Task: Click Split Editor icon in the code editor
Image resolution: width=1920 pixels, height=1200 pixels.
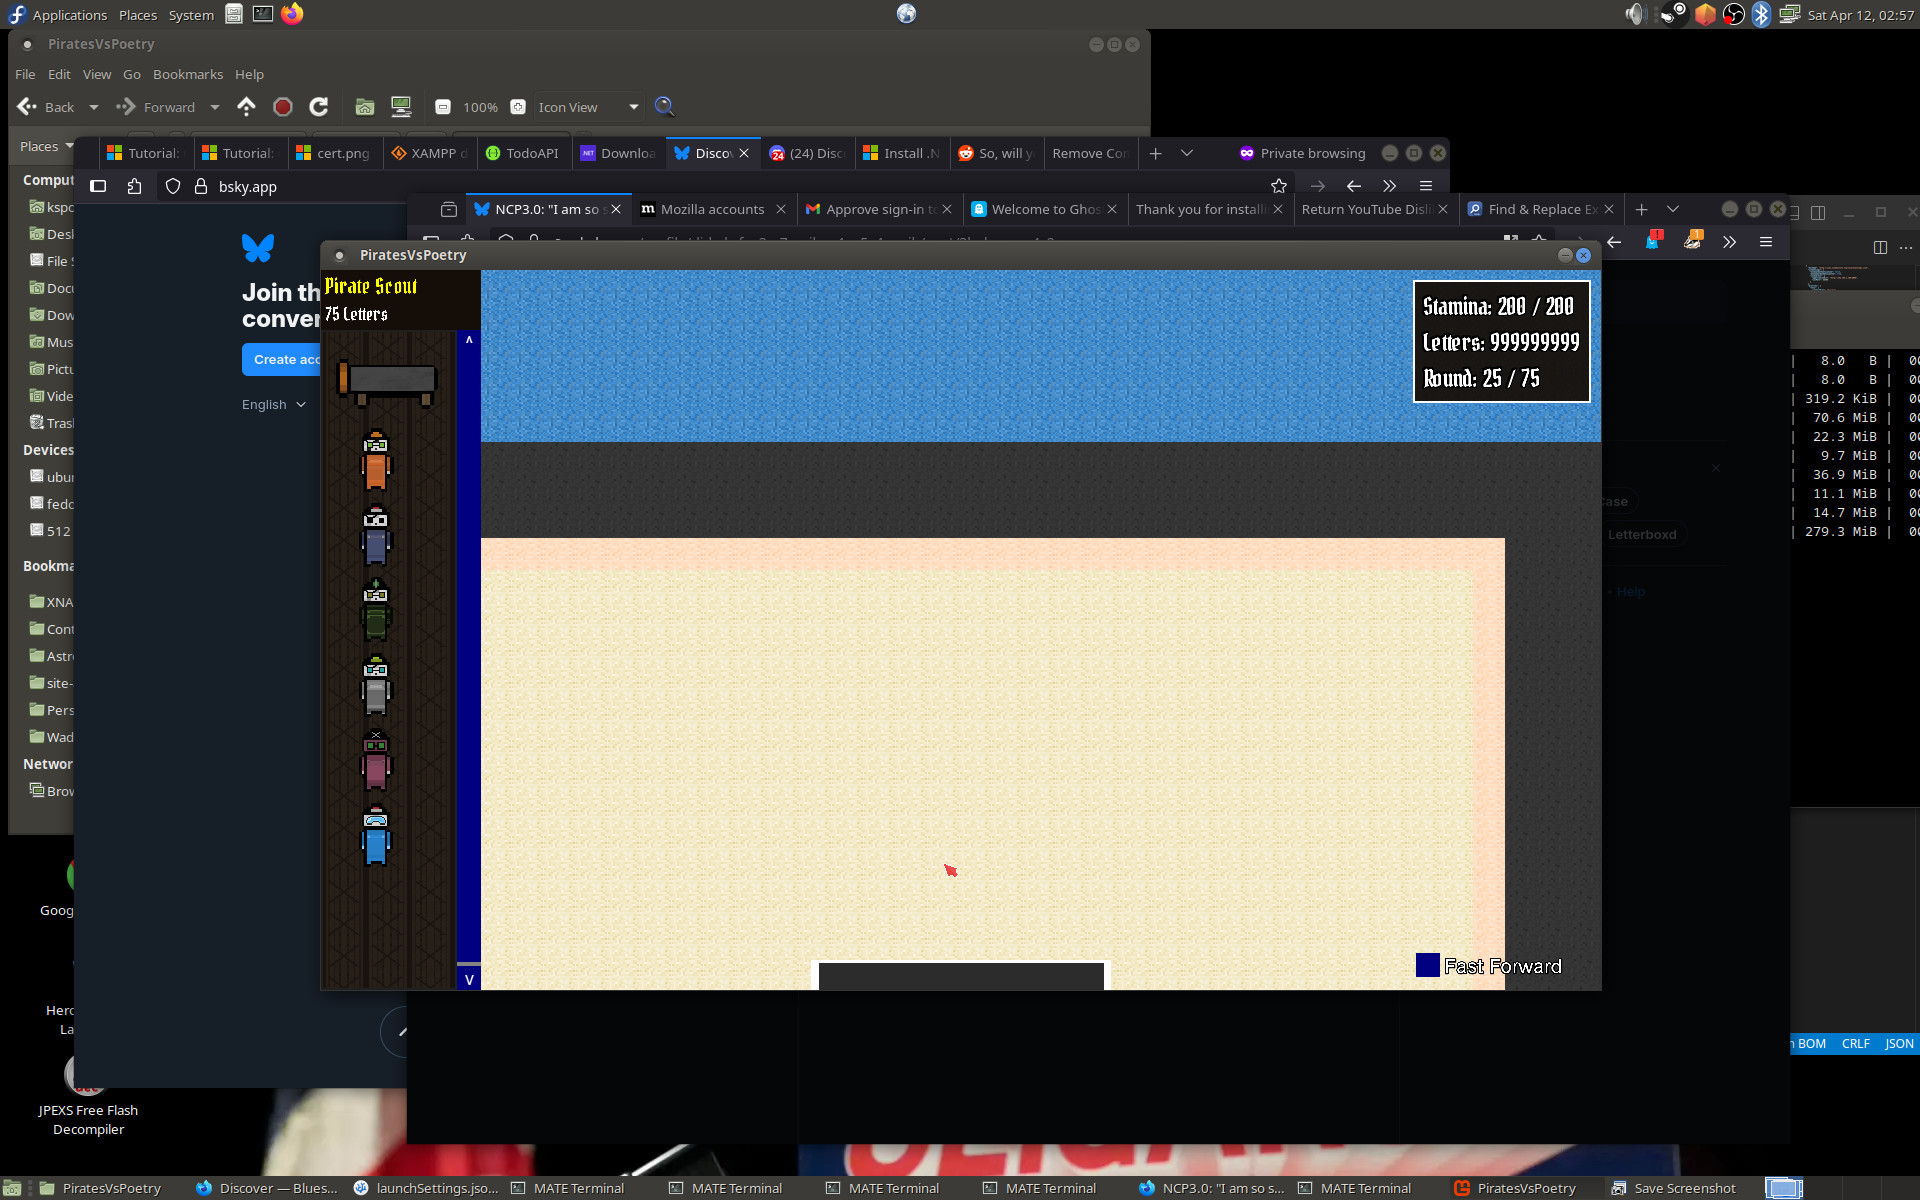Action: click(x=1880, y=247)
